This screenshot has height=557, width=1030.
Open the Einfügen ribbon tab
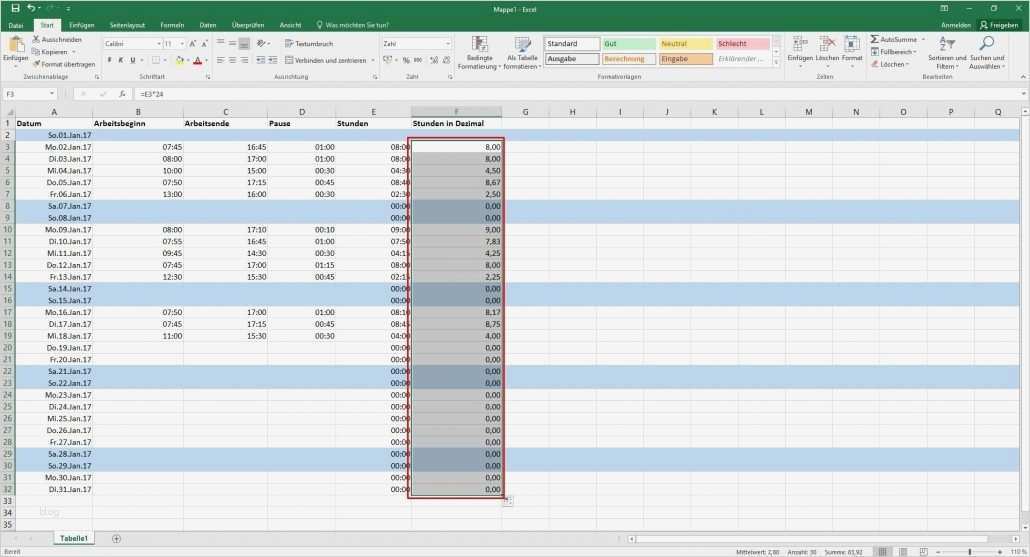pyautogui.click(x=81, y=25)
